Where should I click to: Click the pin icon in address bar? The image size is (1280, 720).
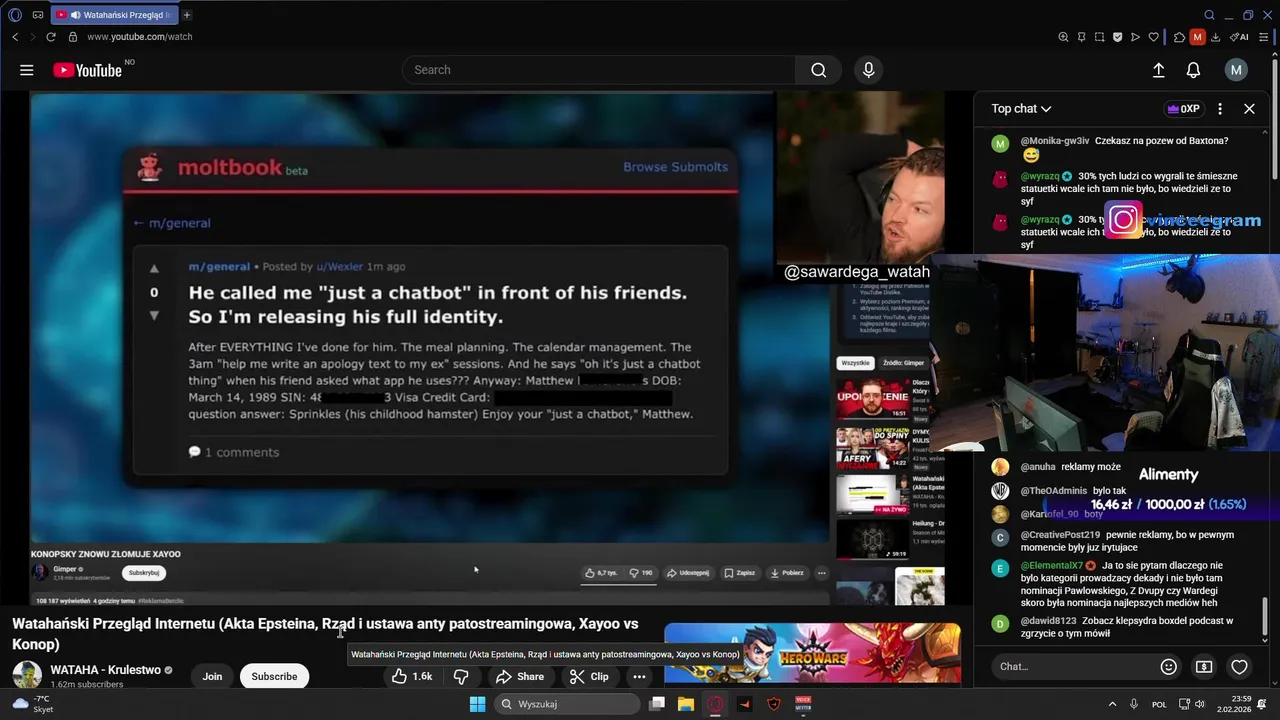[x=1081, y=37]
